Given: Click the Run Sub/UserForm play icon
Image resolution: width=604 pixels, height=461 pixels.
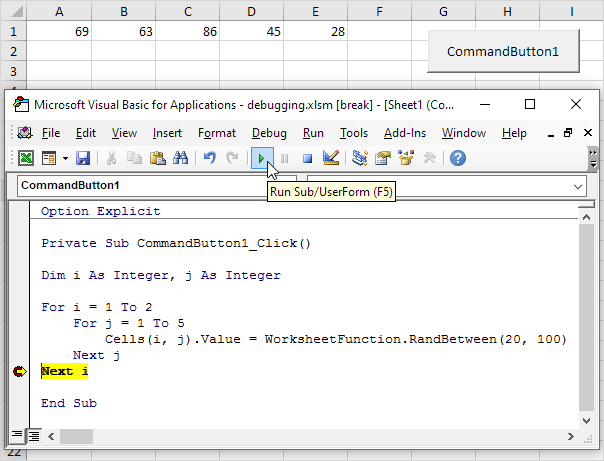Looking at the screenshot, I should [x=261, y=158].
